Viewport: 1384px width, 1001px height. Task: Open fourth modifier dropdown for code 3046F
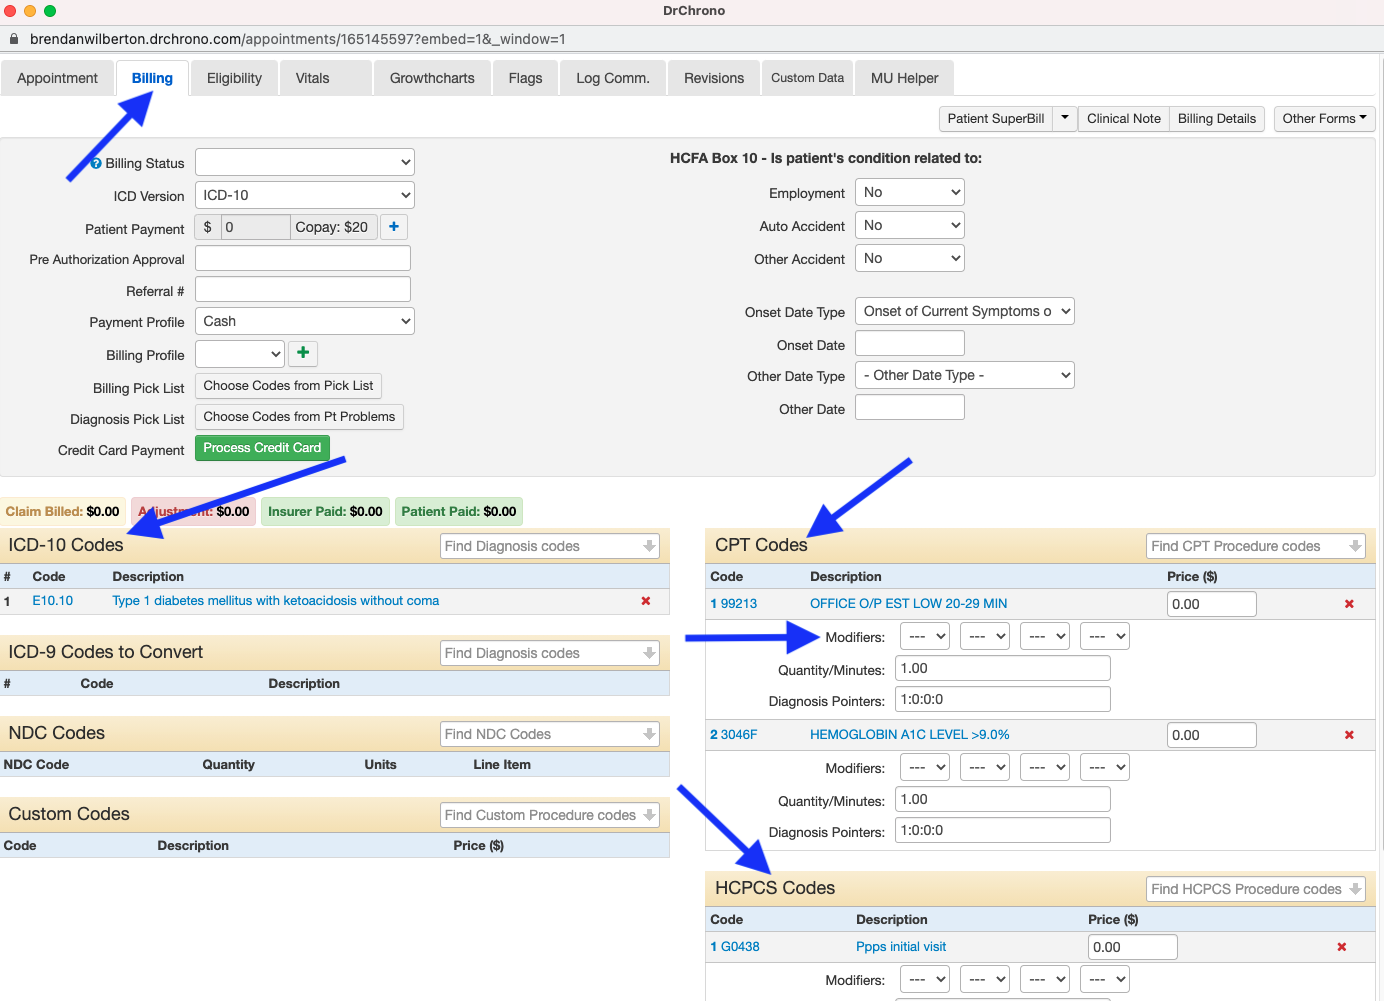(x=1105, y=767)
